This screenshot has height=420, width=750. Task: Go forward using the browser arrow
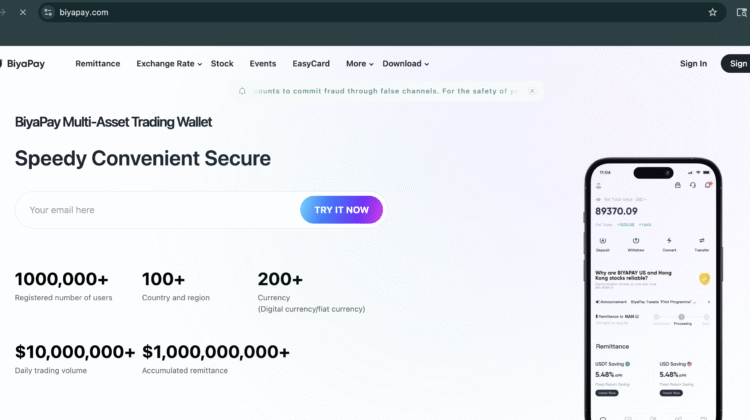point(2,12)
